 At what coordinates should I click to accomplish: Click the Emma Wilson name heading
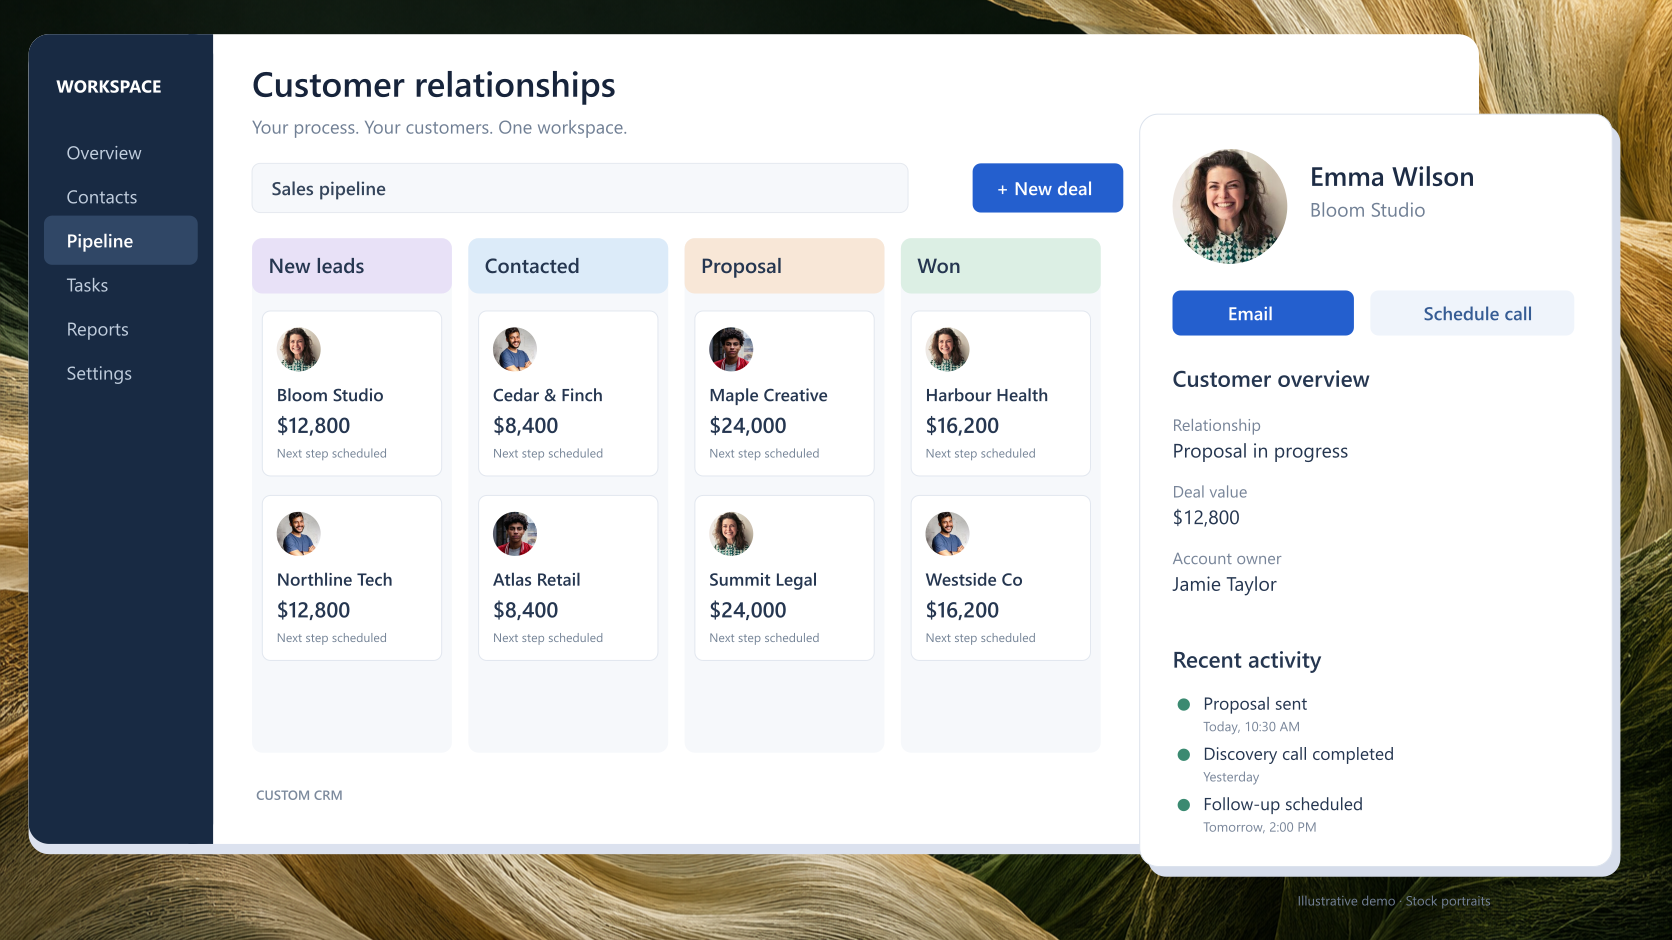1392,177
